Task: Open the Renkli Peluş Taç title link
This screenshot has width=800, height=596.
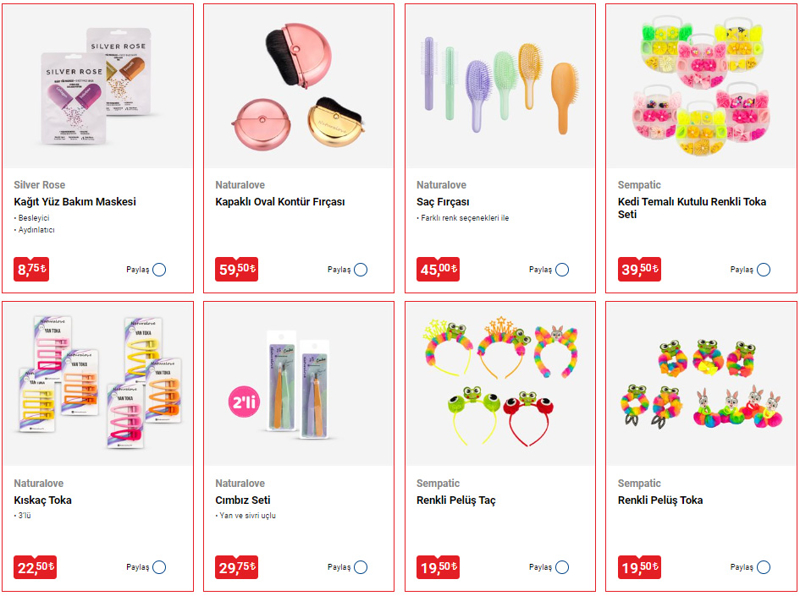Action: click(x=456, y=500)
